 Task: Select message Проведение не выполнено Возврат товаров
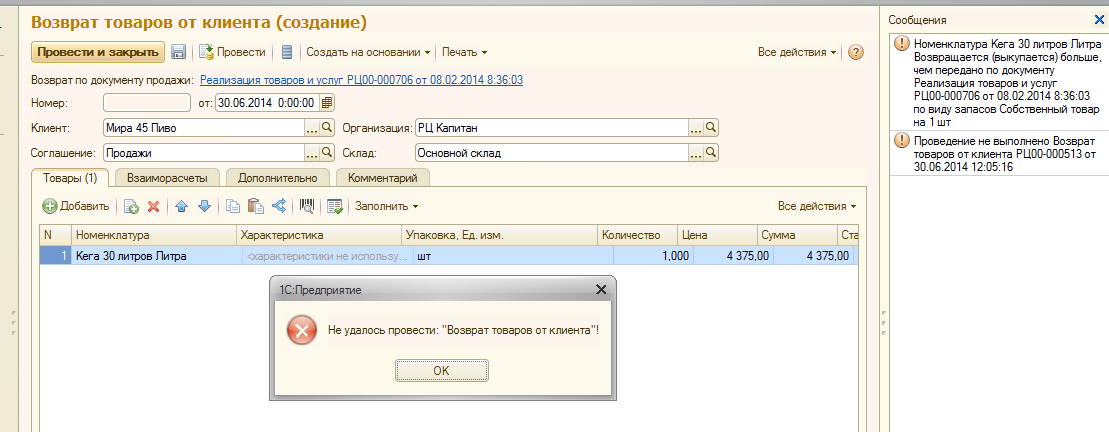(x=999, y=153)
